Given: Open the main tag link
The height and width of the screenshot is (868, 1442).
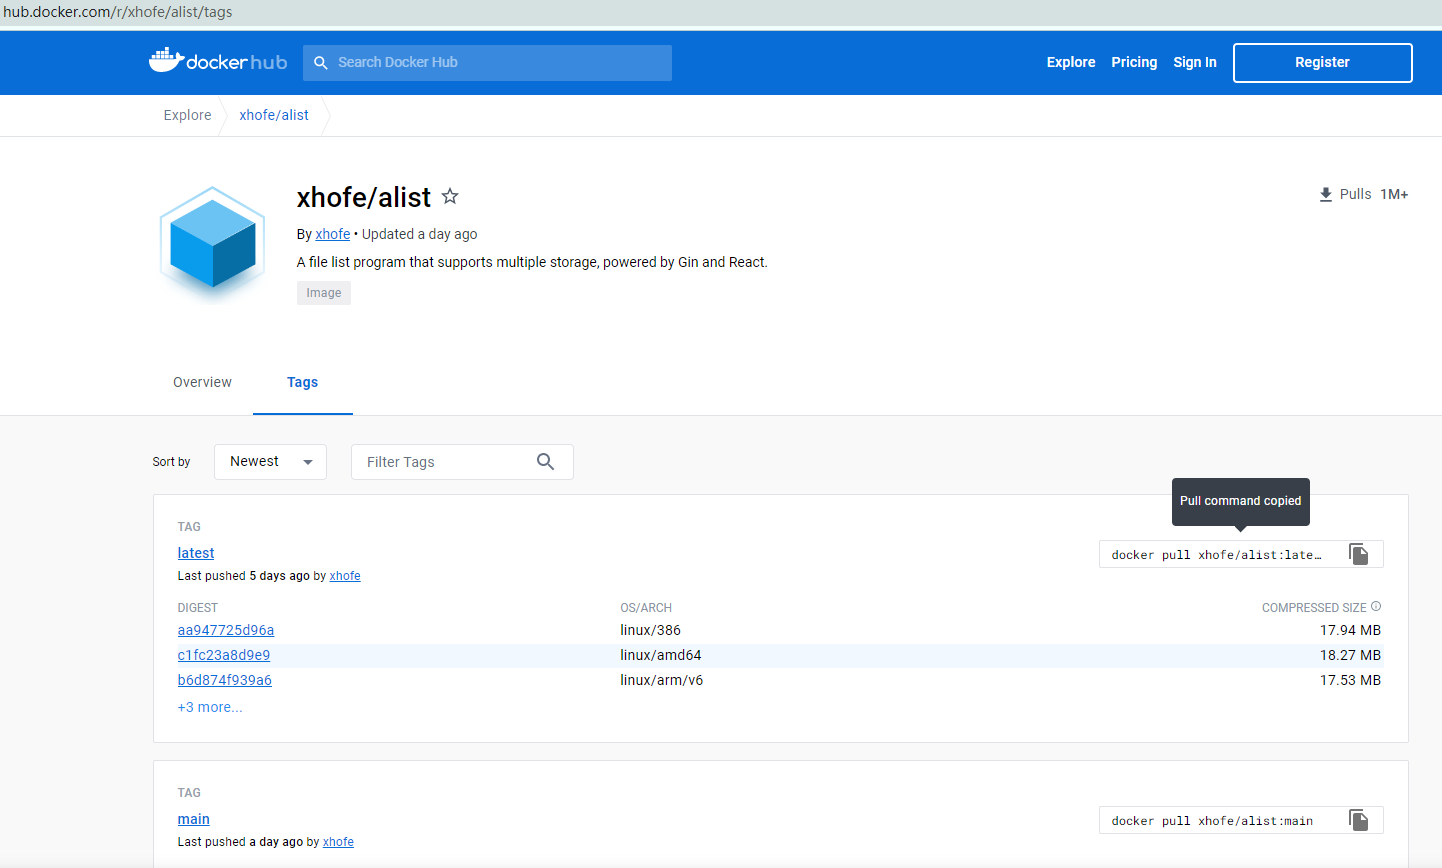Looking at the screenshot, I should pos(194,819).
